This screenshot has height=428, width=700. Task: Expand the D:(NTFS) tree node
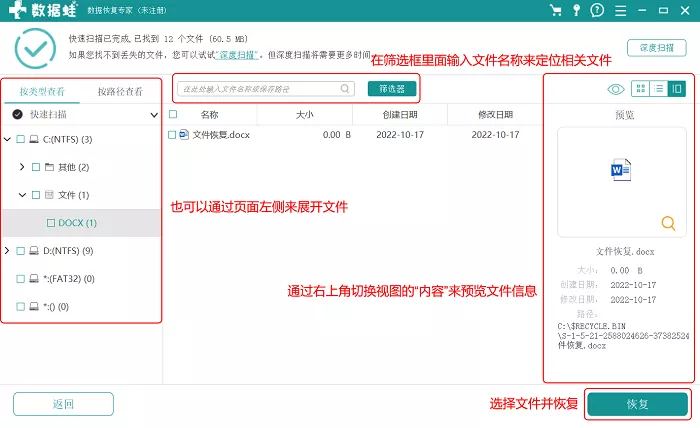pos(7,250)
